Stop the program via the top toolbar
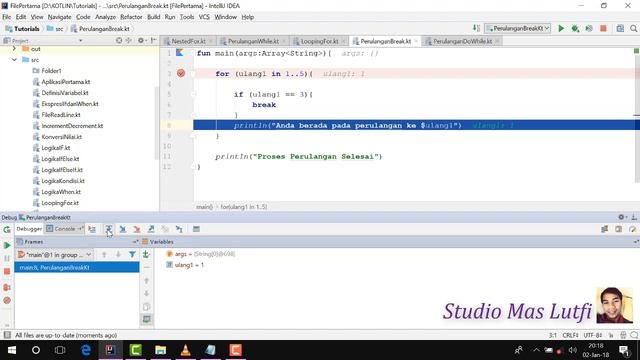Image resolution: width=640 pixels, height=360 pixels. pyautogui.click(x=603, y=28)
